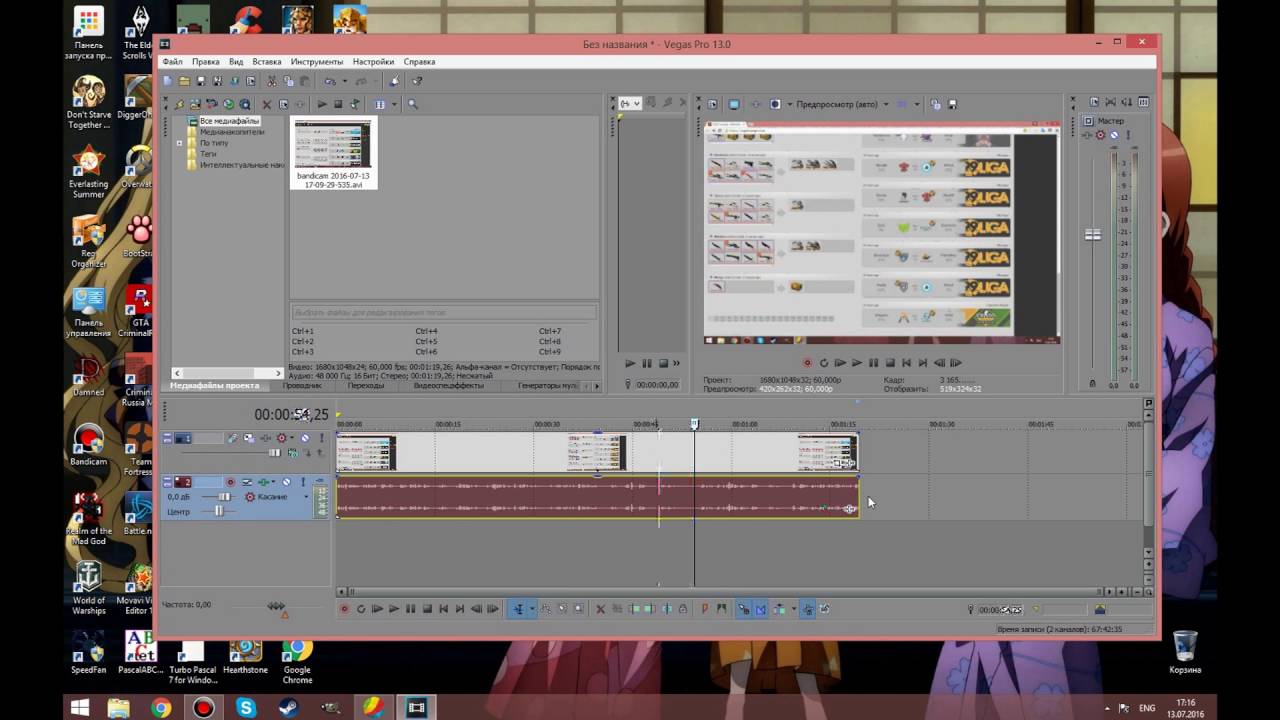Stop timeline playback
This screenshot has height=720, width=1280.
pyautogui.click(x=427, y=608)
